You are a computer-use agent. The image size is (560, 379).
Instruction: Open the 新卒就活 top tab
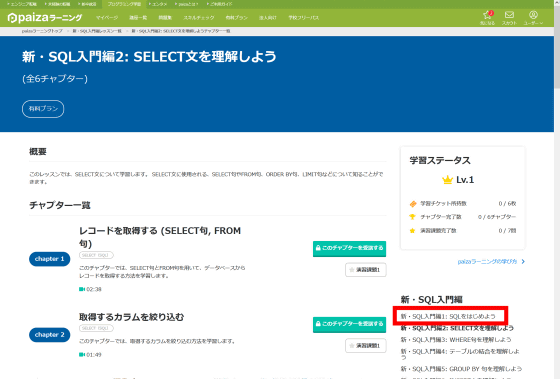pyautogui.click(x=87, y=4)
